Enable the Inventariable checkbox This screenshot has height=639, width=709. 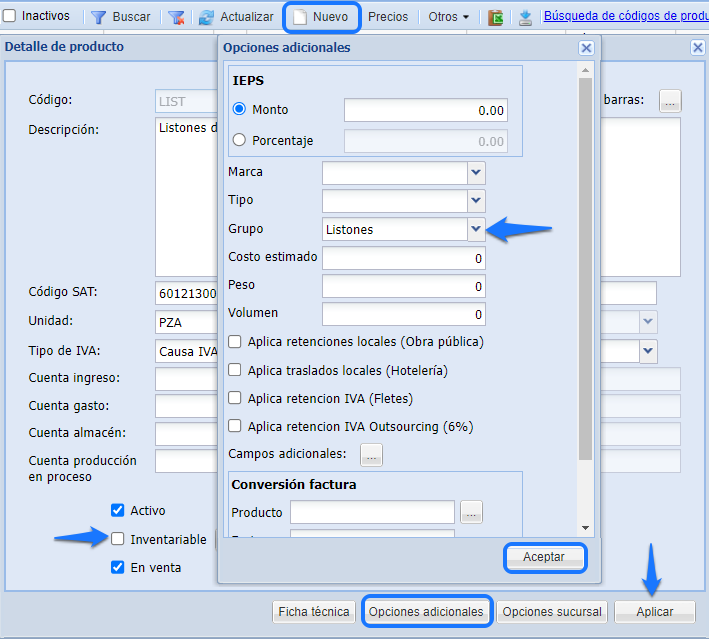tap(118, 539)
